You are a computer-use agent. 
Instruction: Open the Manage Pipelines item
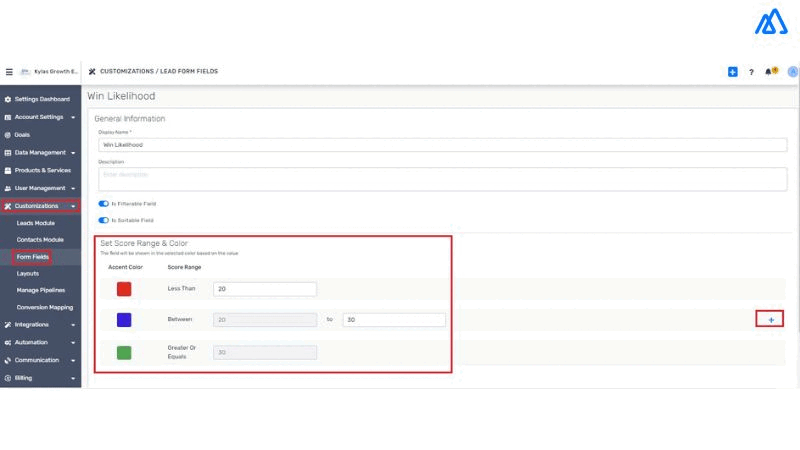click(x=41, y=290)
